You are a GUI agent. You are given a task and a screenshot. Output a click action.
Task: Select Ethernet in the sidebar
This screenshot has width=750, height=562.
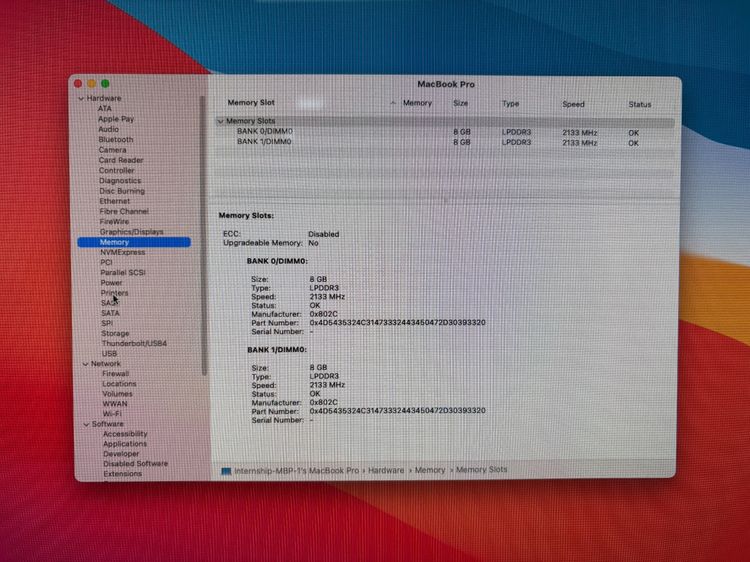115,201
